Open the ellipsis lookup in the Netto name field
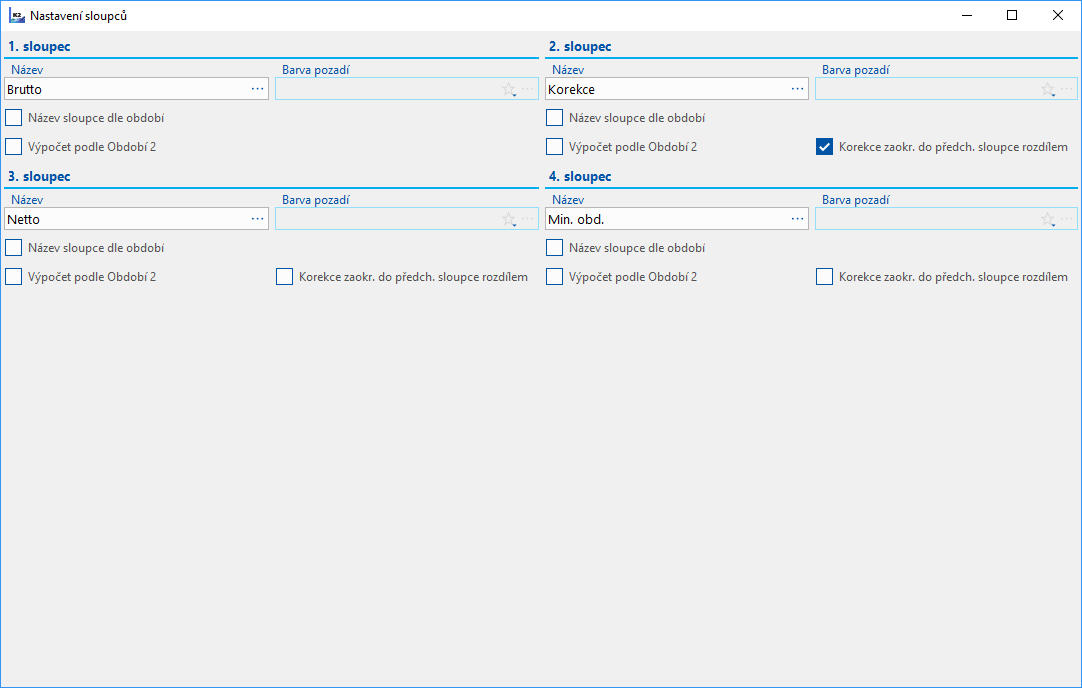The height and width of the screenshot is (688, 1082). pyautogui.click(x=258, y=219)
